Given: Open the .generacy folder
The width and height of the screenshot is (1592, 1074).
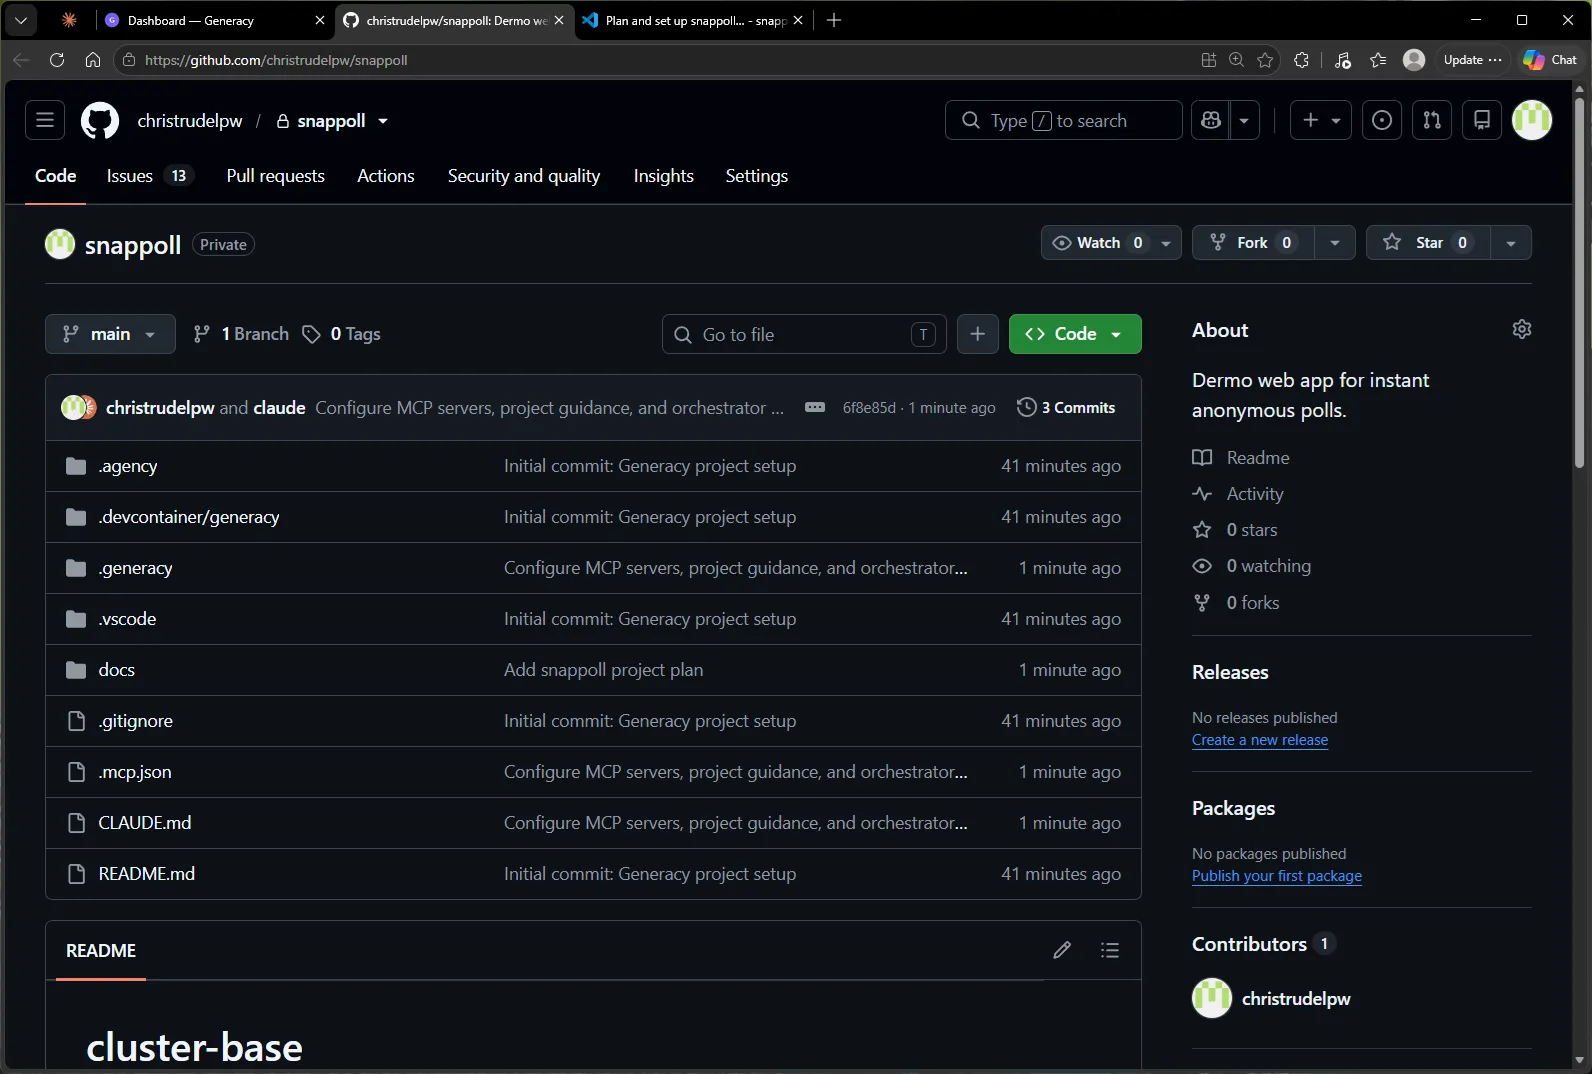Looking at the screenshot, I should [x=136, y=568].
